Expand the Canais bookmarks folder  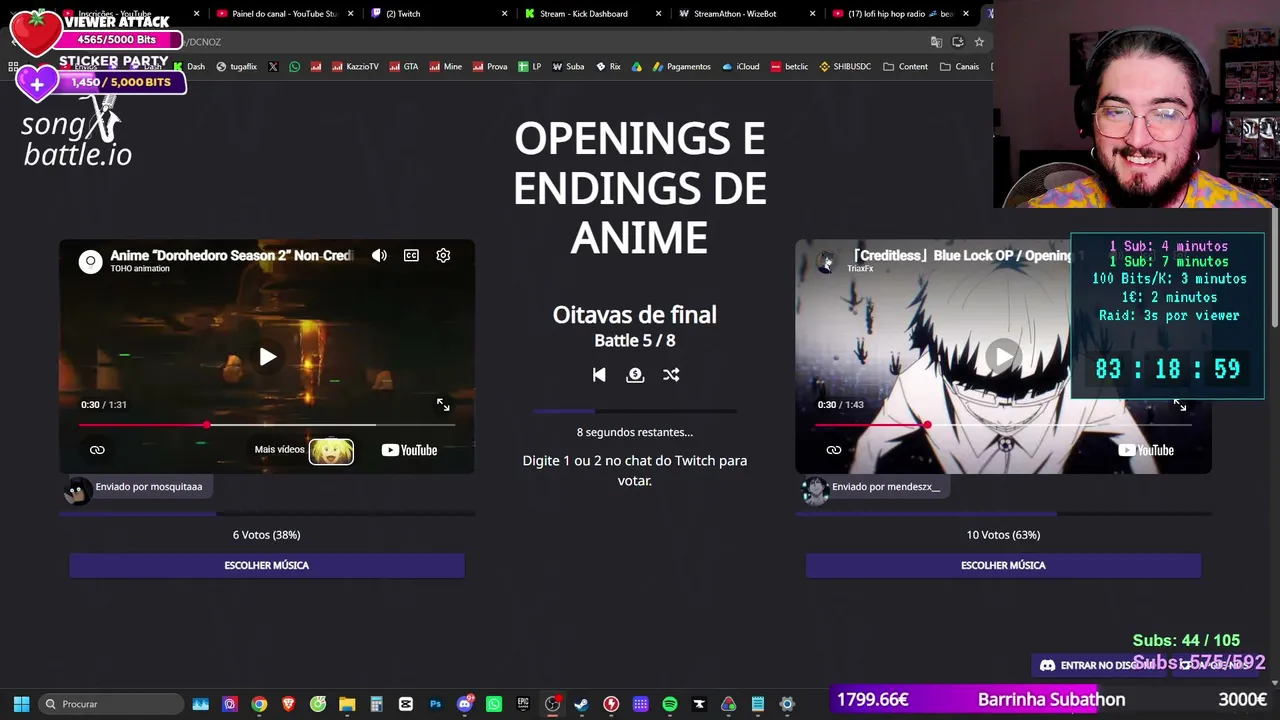tap(959, 67)
